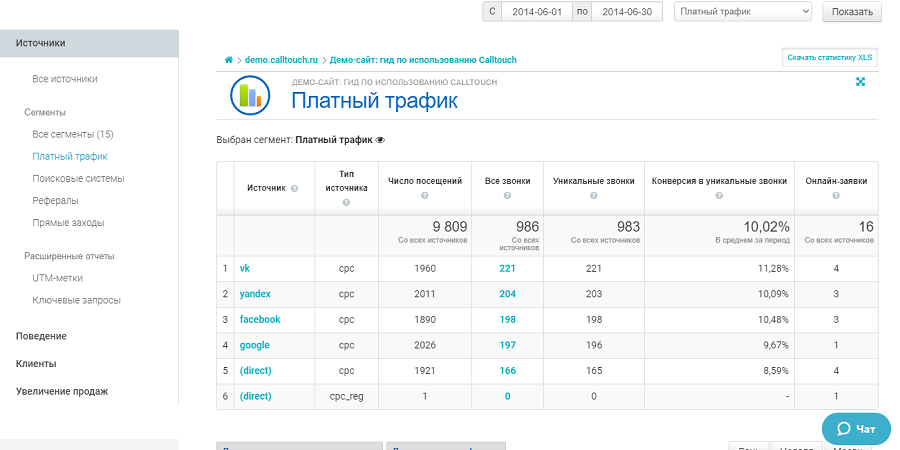900x450 pixels.
Task: Click help icon next to Источник header
Action: click(294, 188)
